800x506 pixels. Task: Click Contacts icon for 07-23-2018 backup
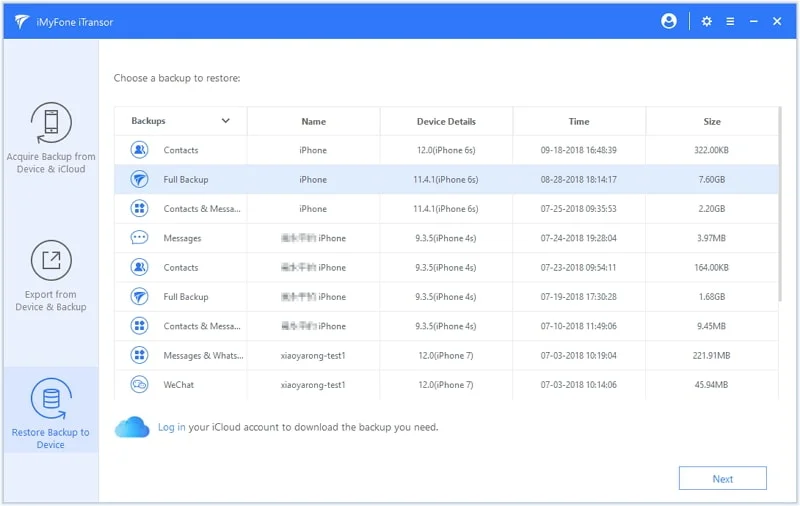[x=139, y=267]
